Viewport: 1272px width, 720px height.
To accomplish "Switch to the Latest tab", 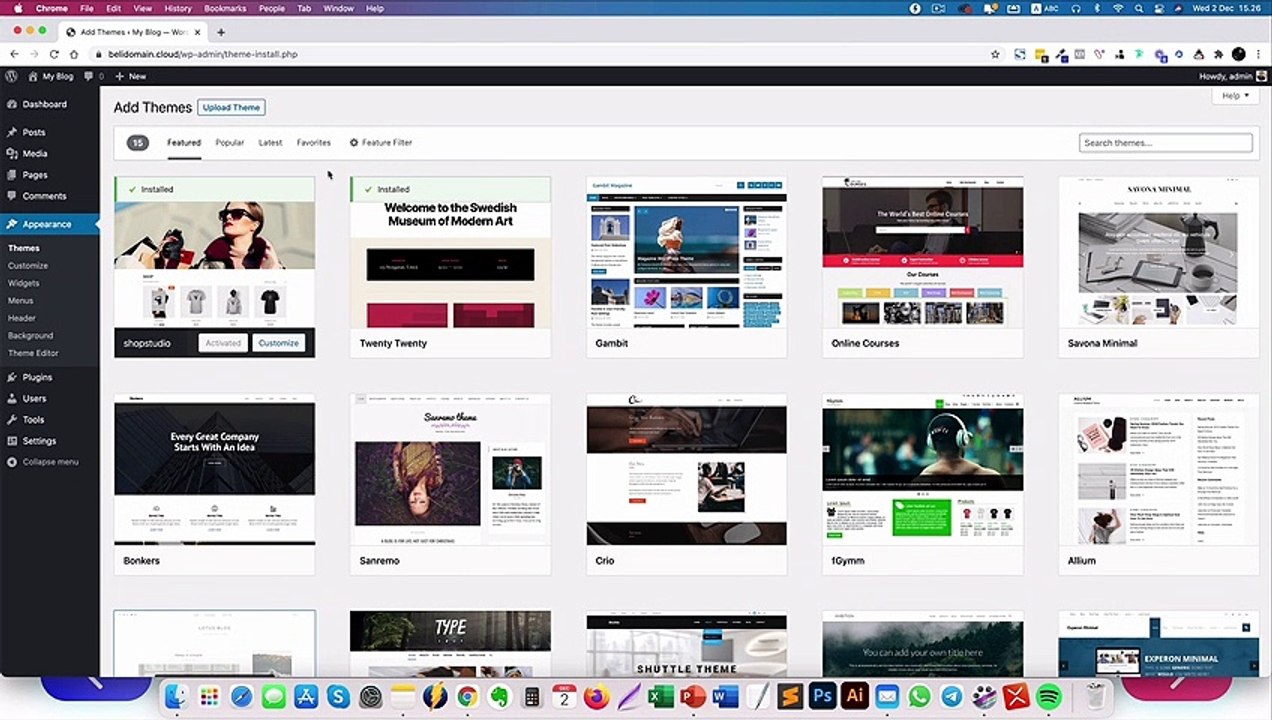I will point(270,143).
